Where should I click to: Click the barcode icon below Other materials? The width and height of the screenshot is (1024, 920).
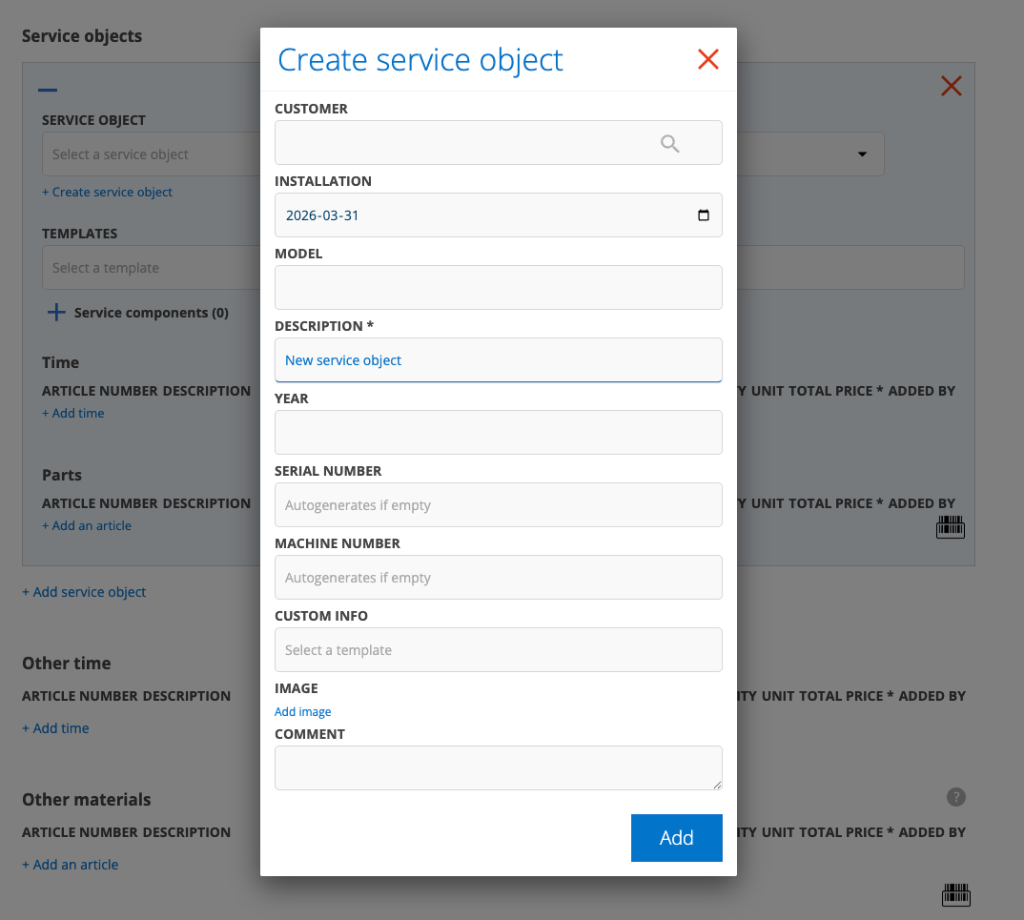[956, 894]
